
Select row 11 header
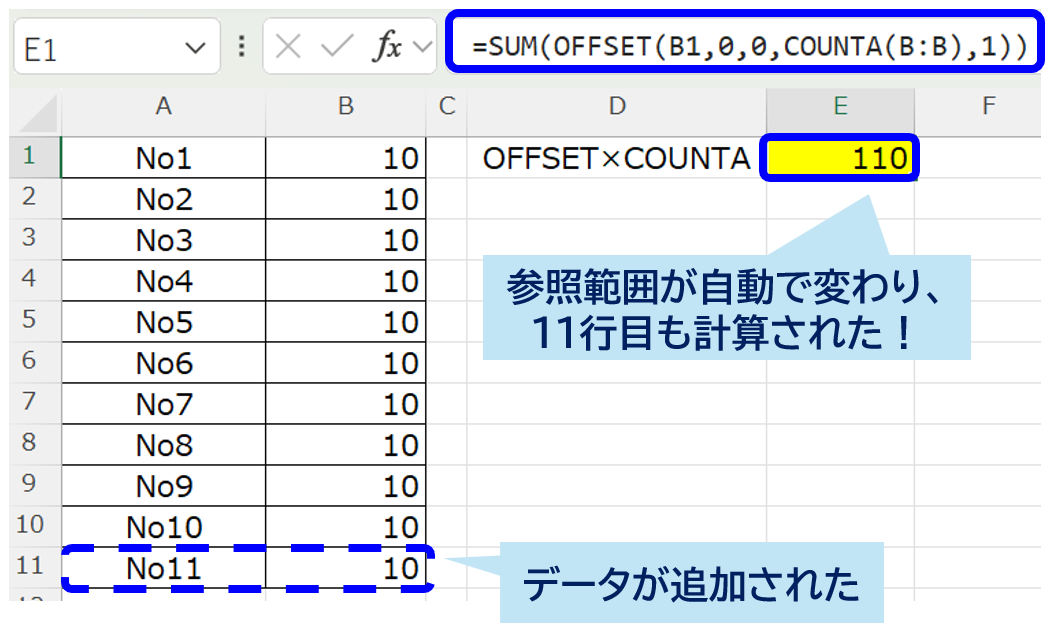tap(30, 567)
